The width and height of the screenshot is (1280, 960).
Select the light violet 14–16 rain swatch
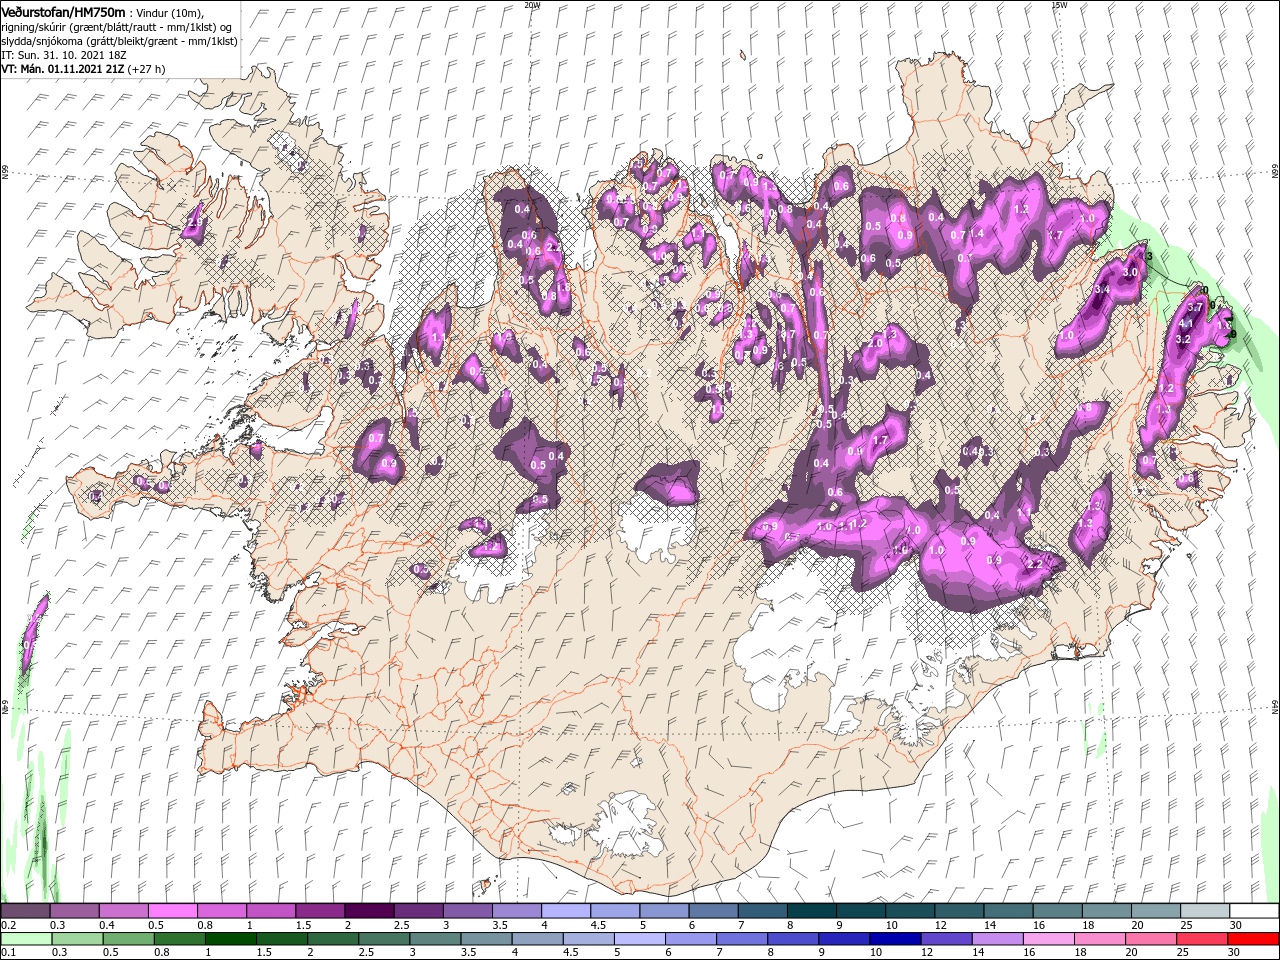tap(997, 939)
